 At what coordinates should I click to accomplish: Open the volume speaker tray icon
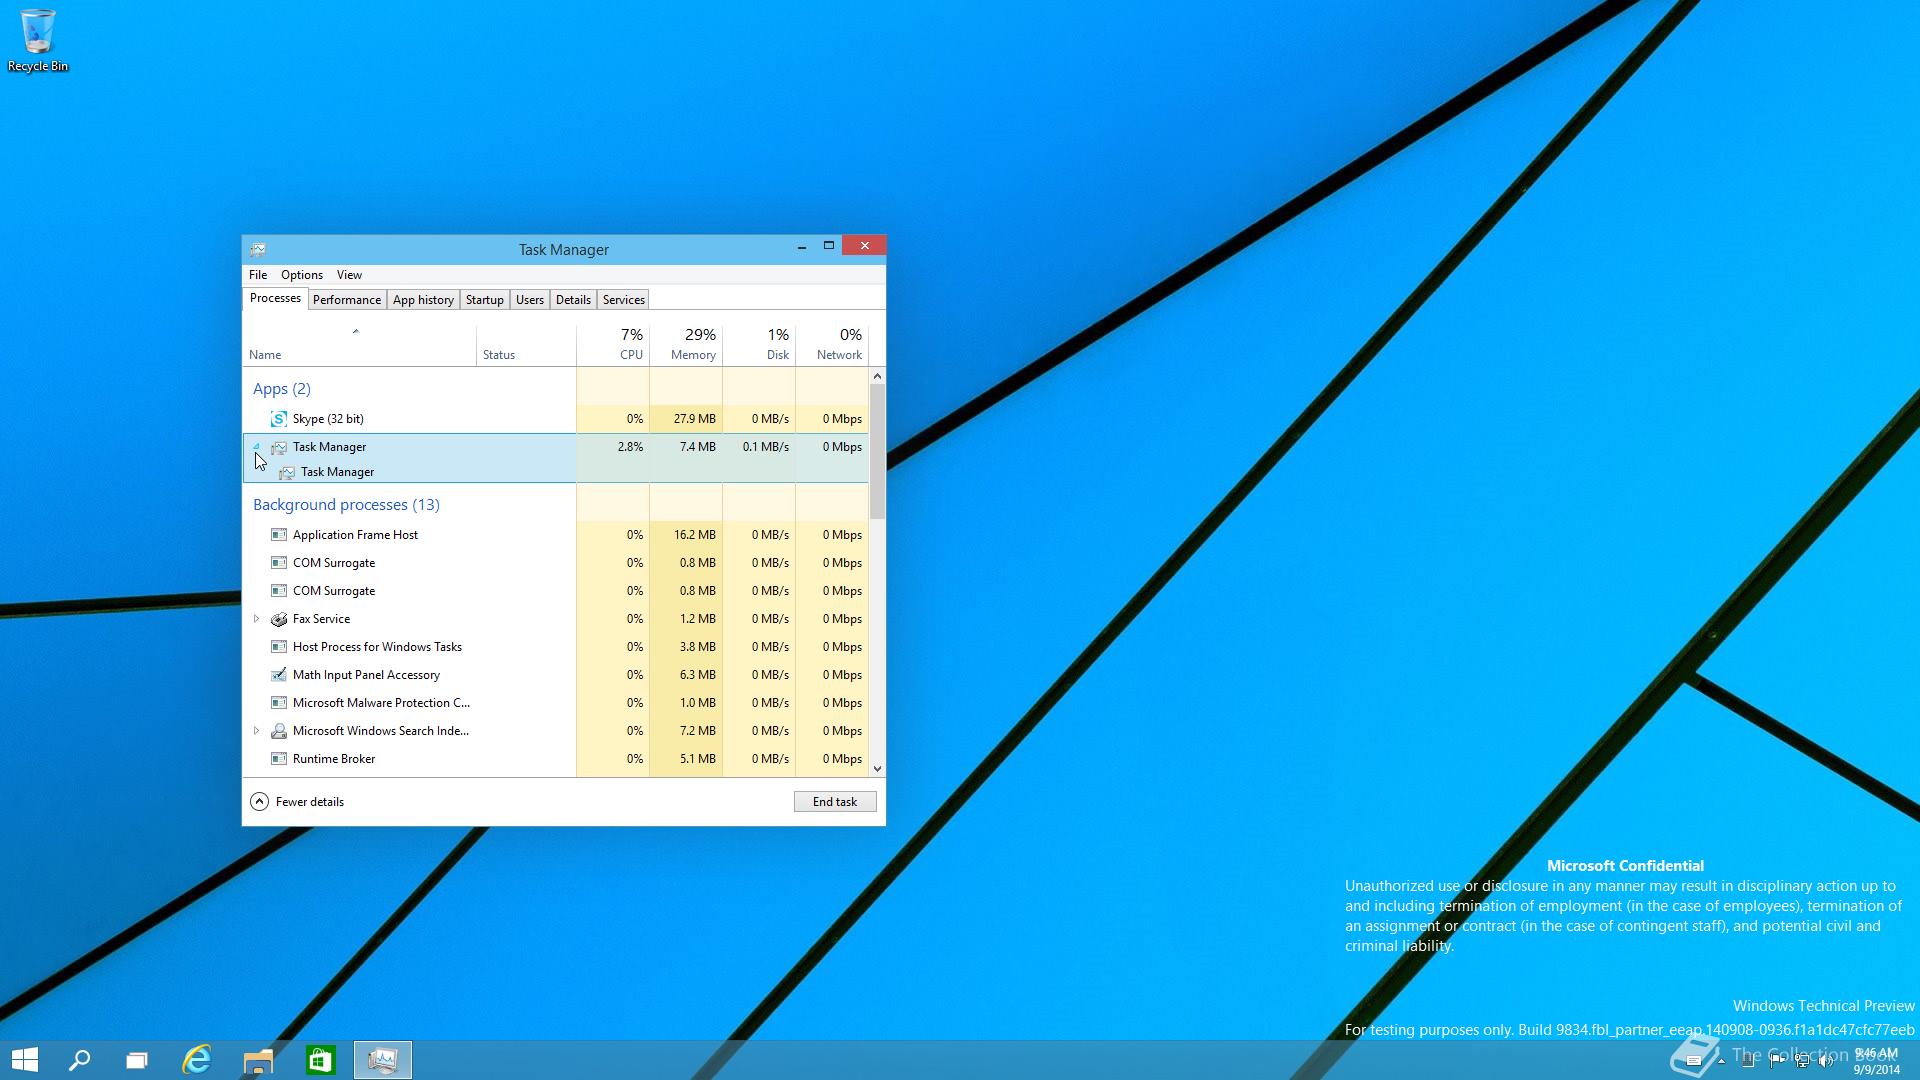point(1827,1061)
